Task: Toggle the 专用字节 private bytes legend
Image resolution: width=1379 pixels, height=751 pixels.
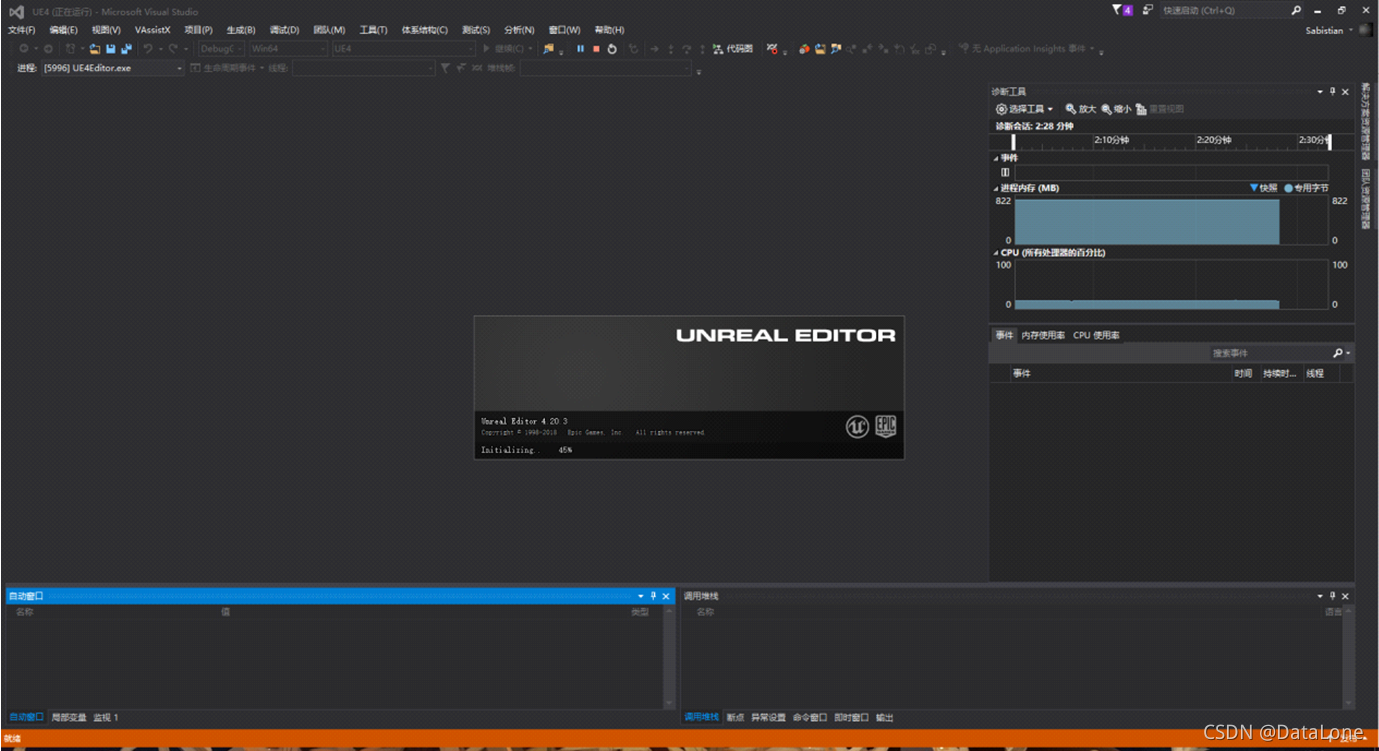Action: (x=1307, y=188)
